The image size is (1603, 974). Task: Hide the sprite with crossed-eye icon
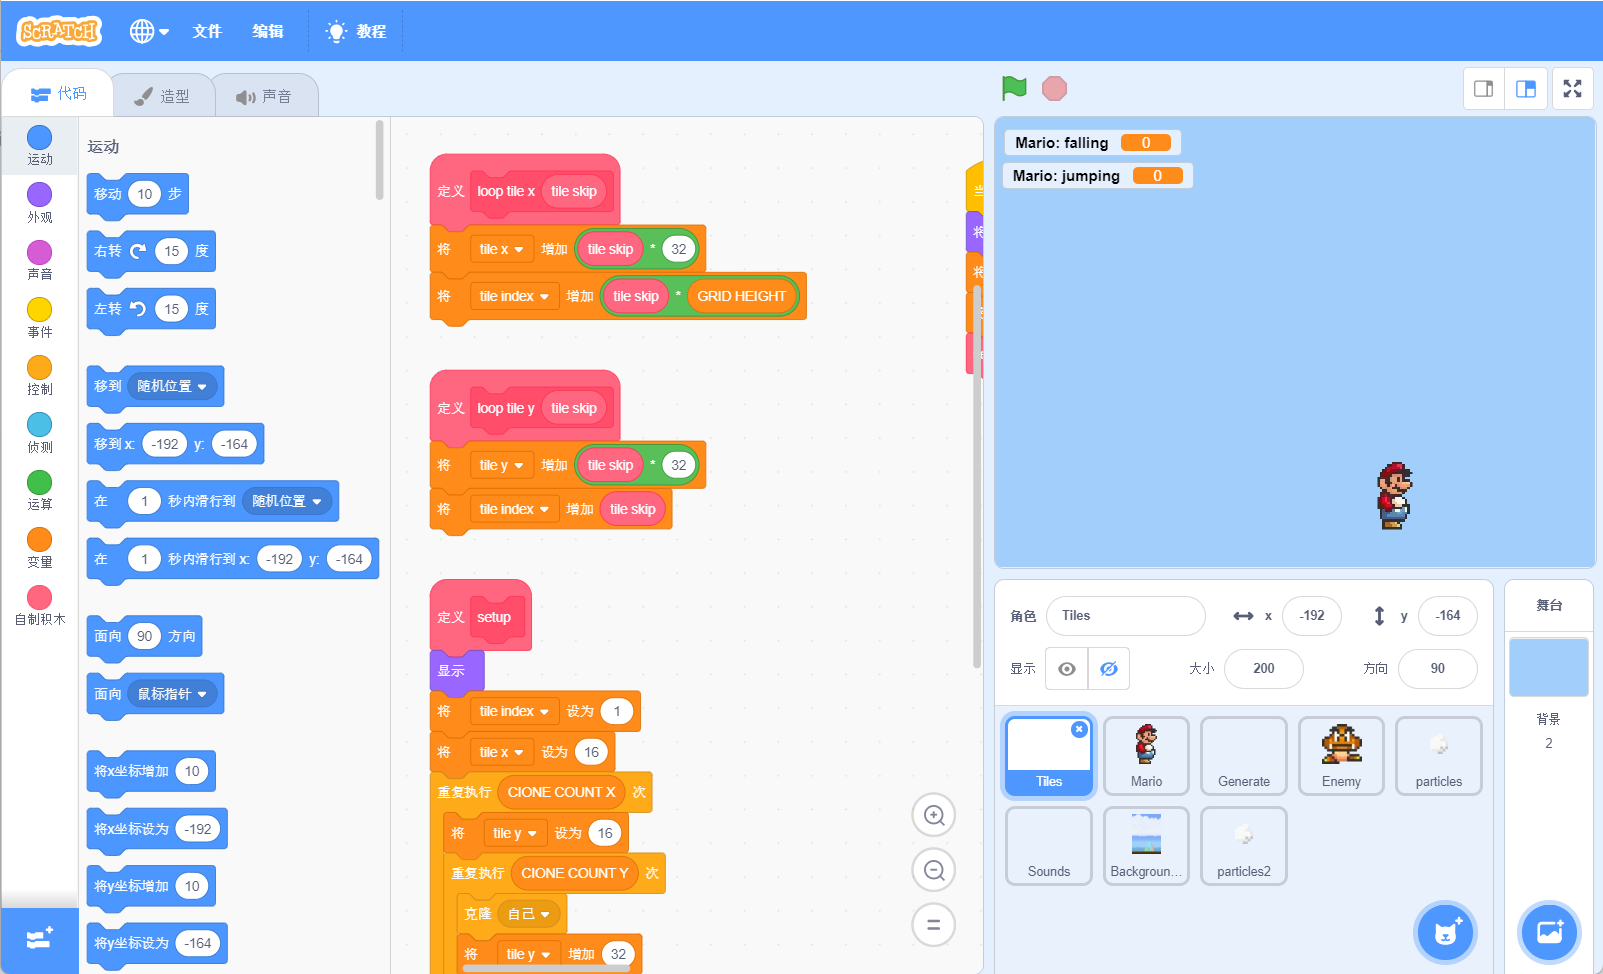[x=1109, y=669]
